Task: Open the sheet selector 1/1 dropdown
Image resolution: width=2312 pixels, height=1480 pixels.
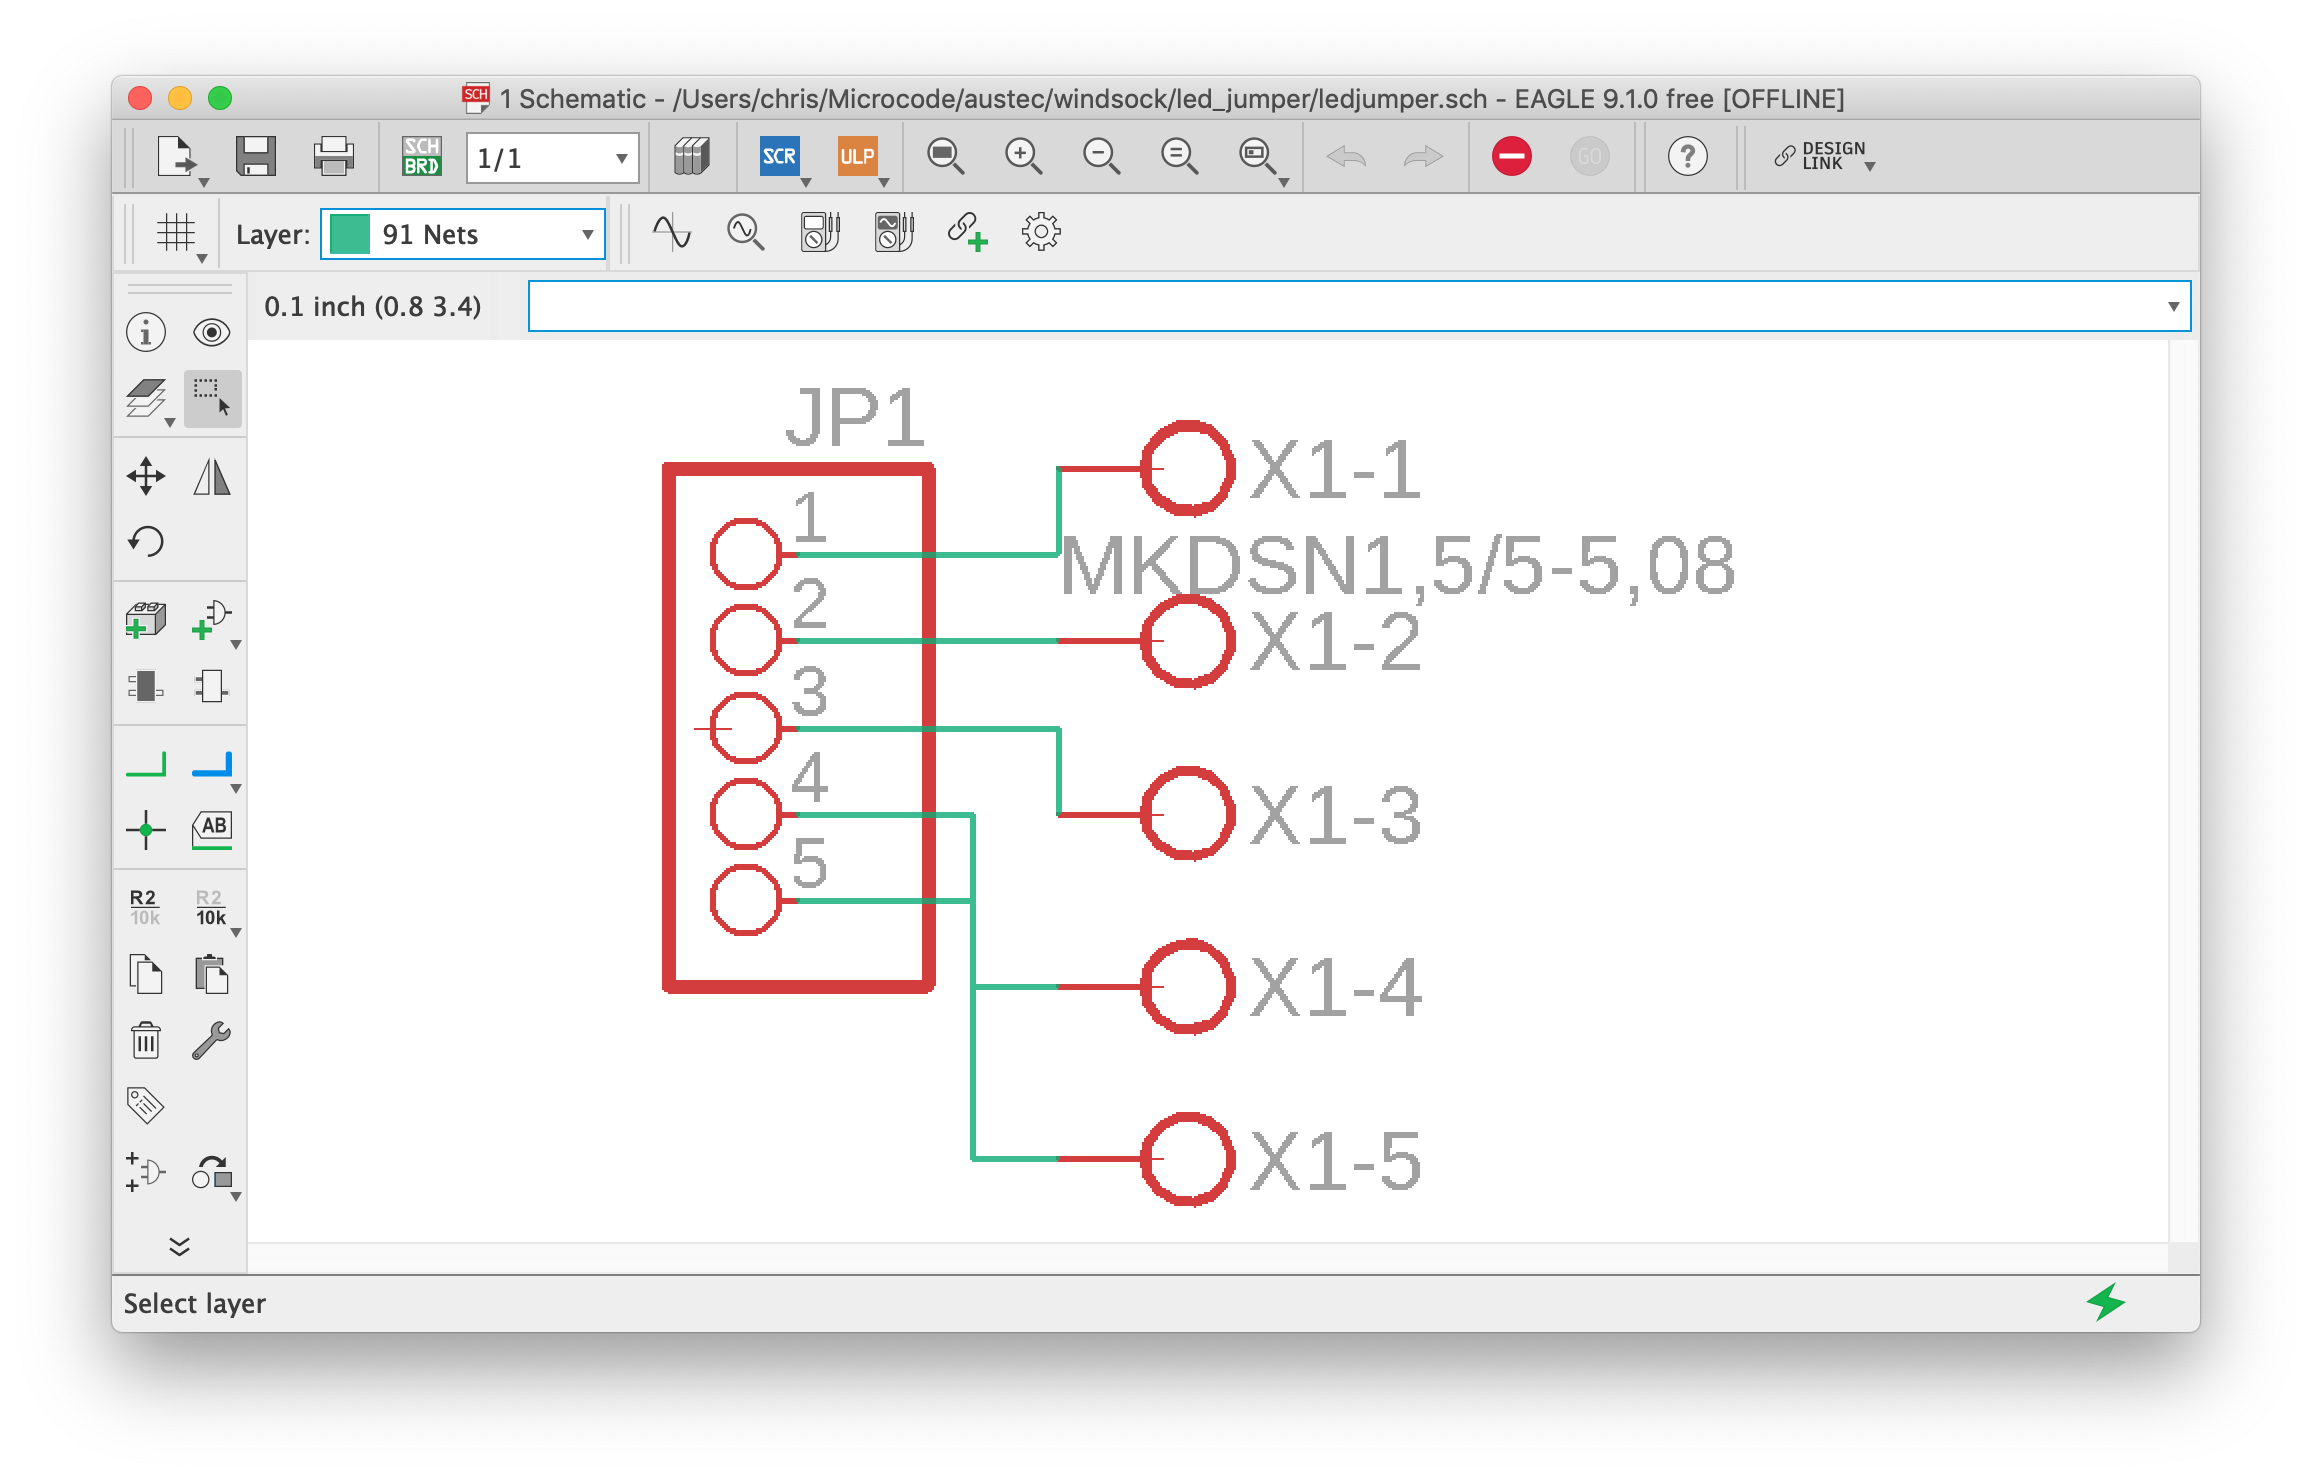Action: (552, 158)
